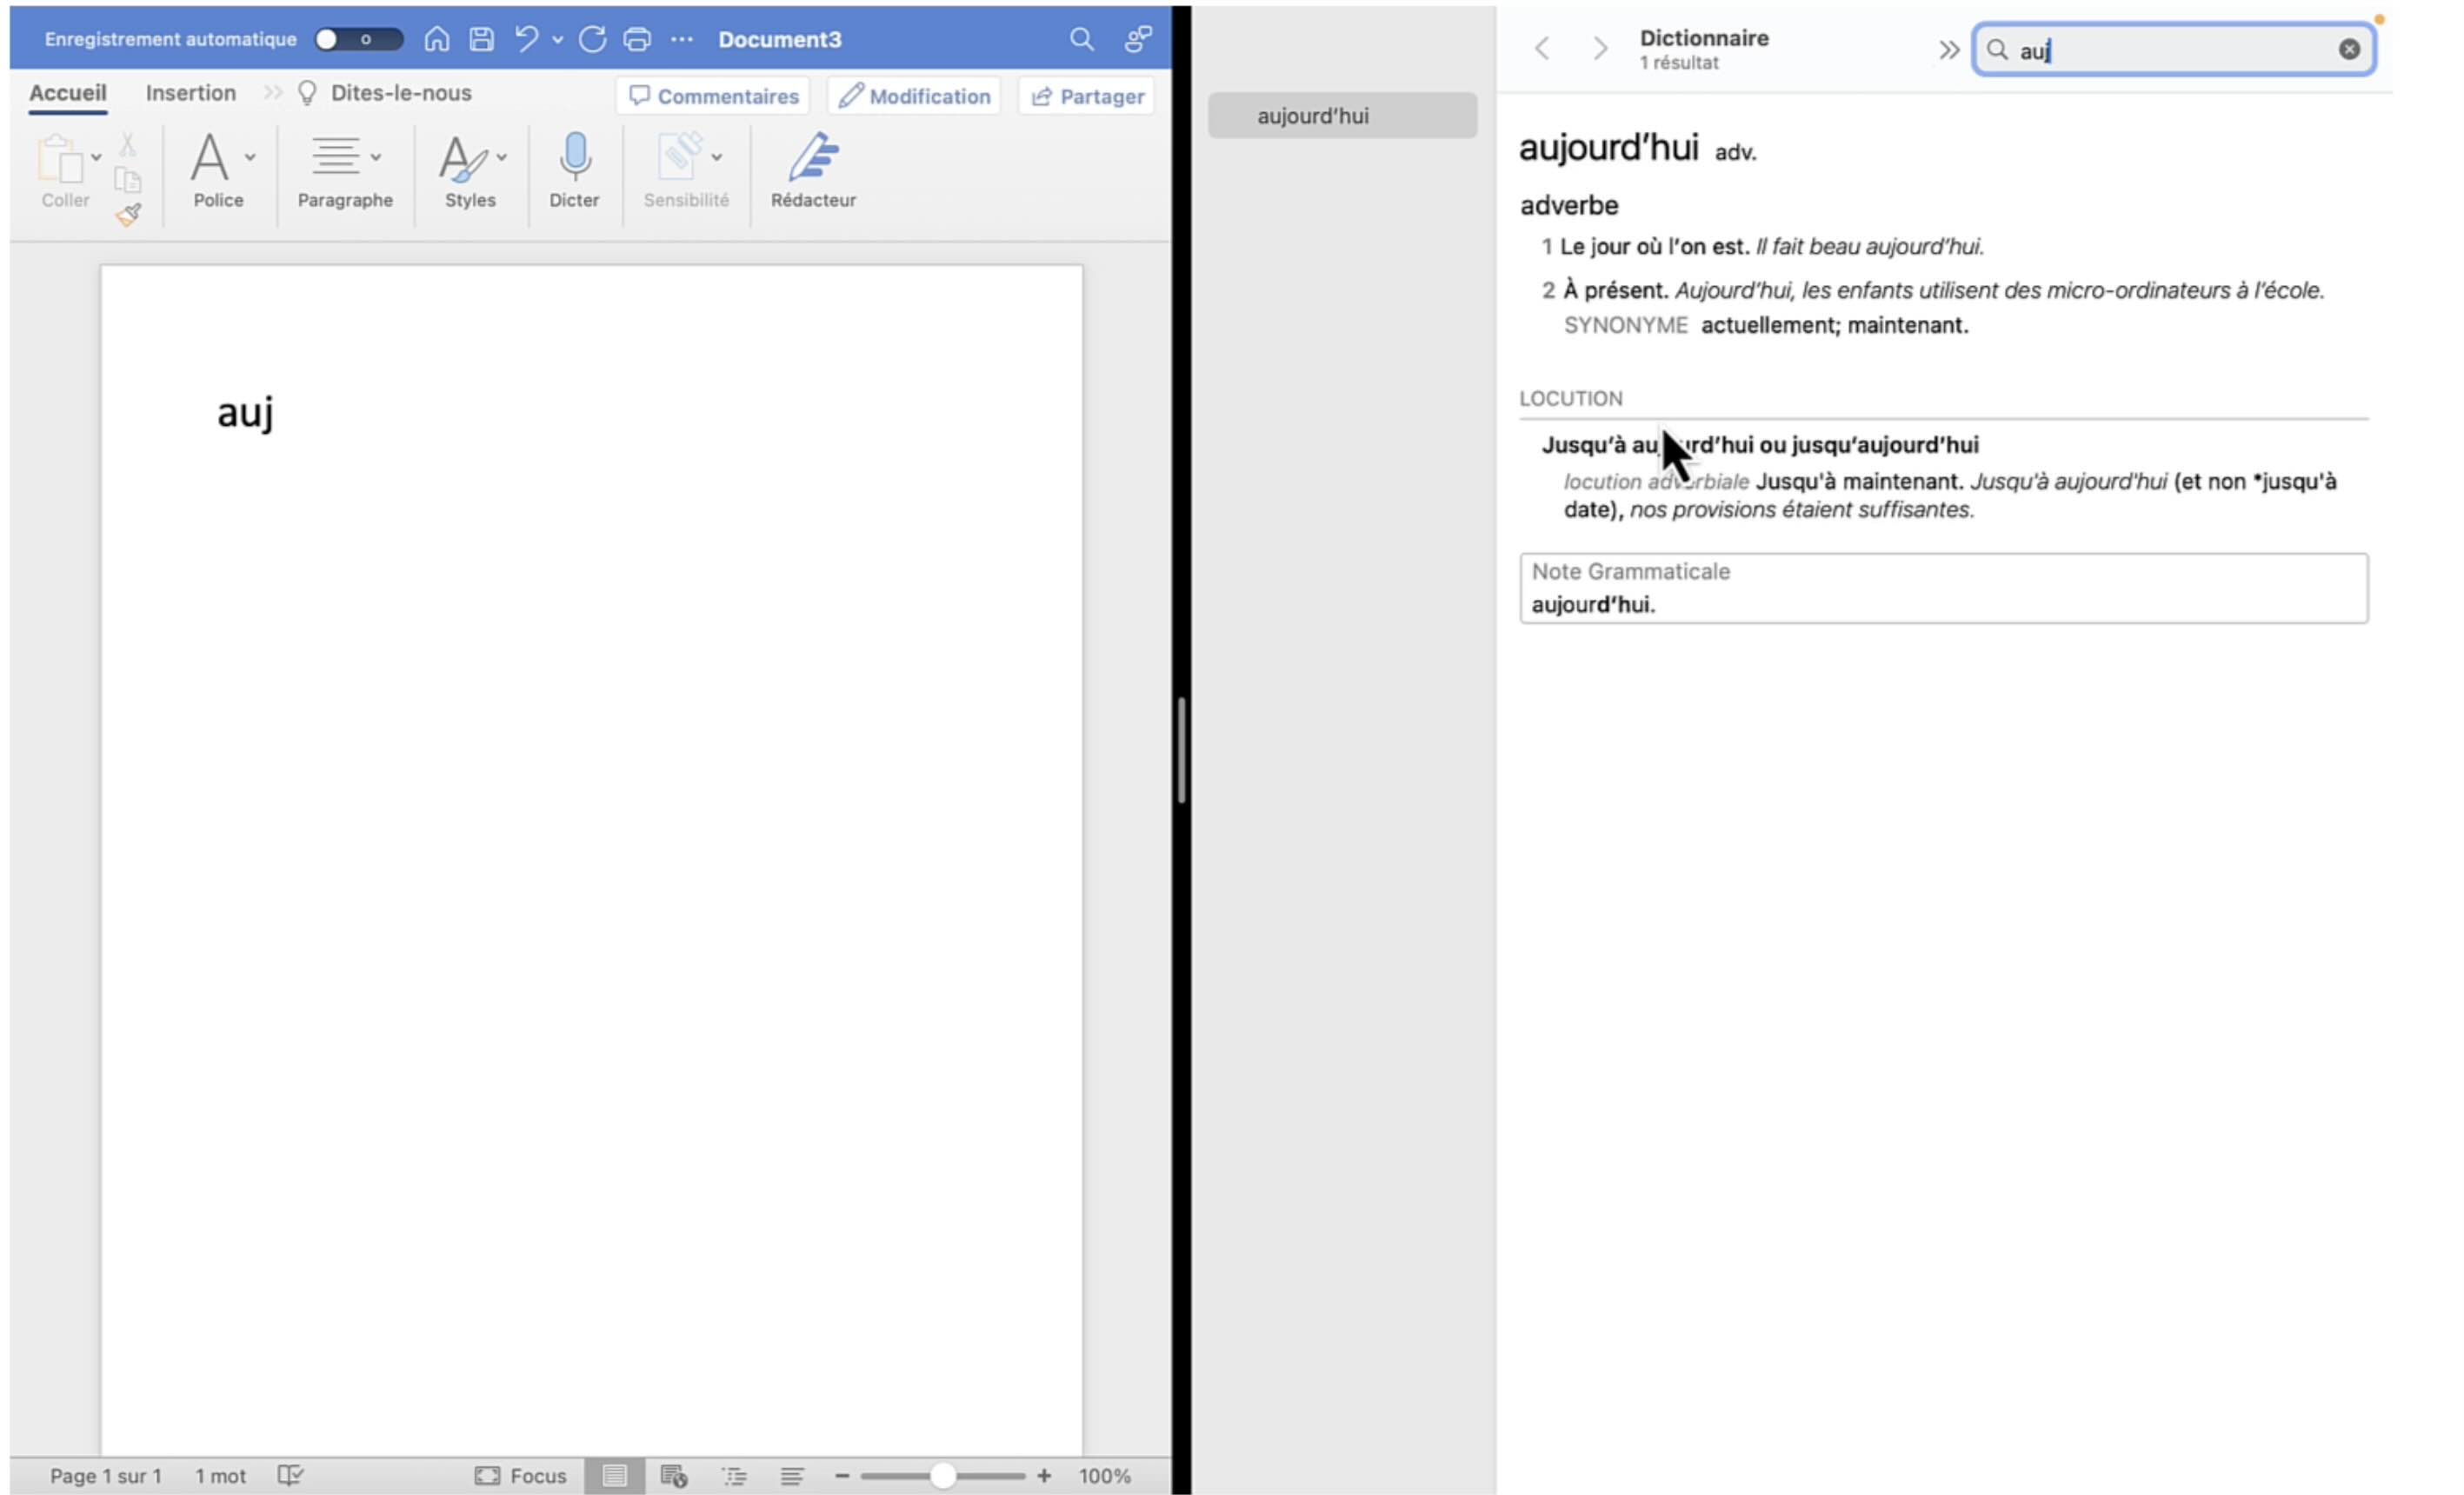Open the search magnifier in Word
The image size is (2464, 1495).
1081,39
